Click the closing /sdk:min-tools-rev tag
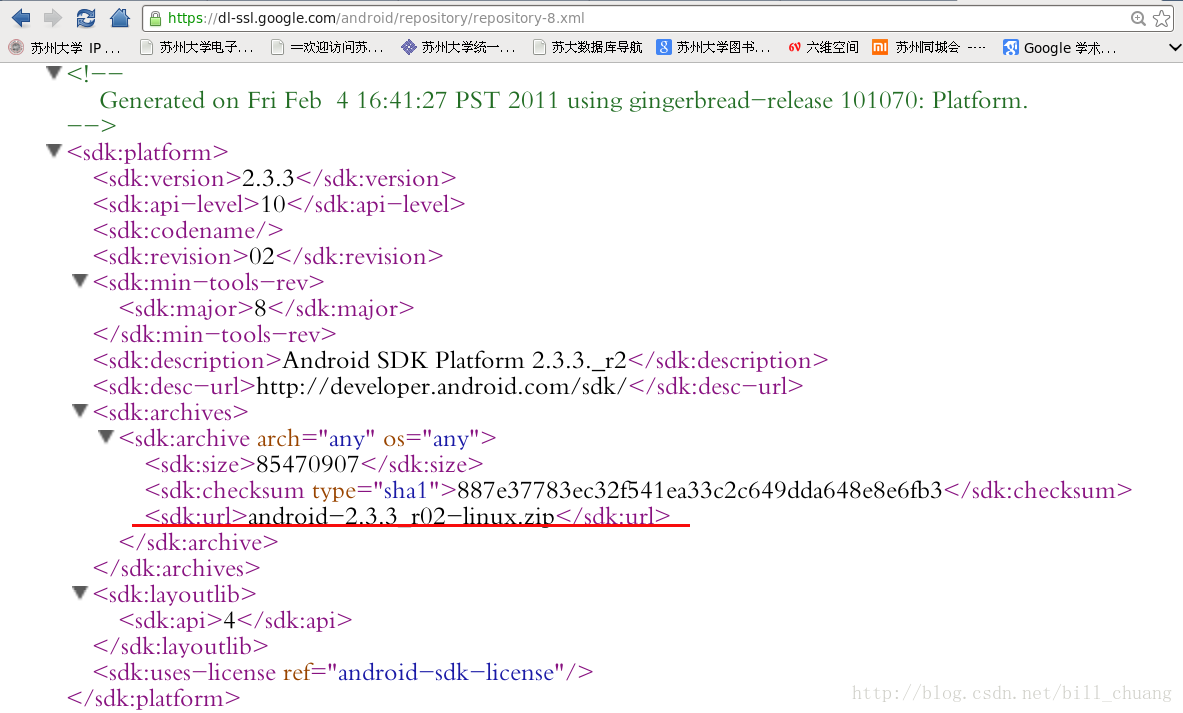 click(x=214, y=335)
